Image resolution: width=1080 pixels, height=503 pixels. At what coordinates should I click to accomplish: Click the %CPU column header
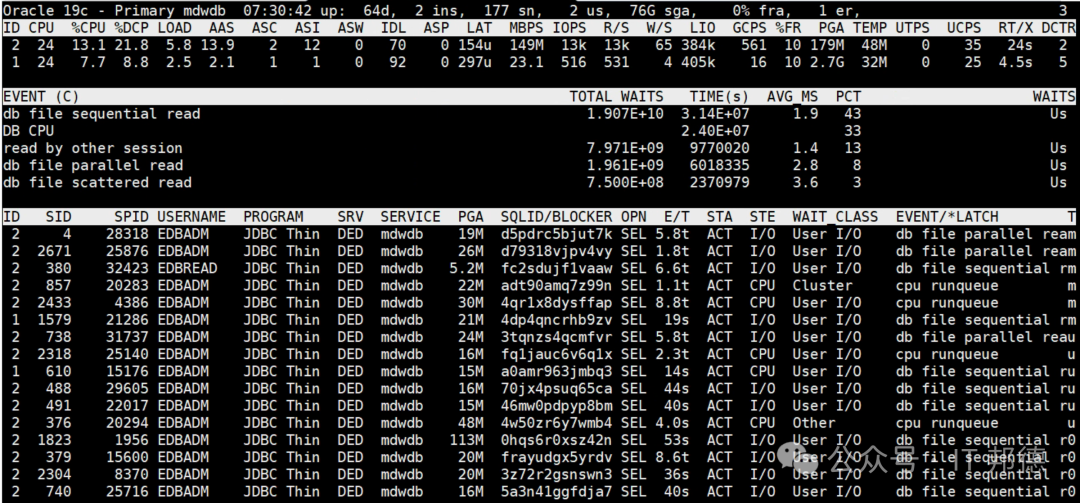[x=87, y=28]
